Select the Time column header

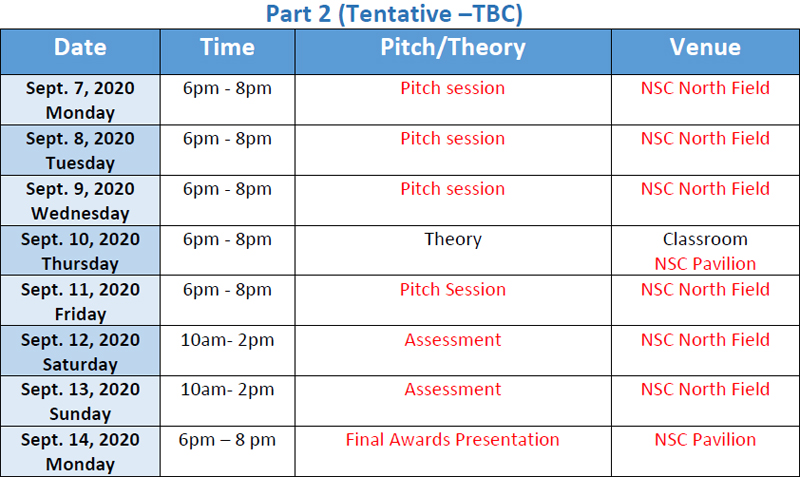(227, 48)
